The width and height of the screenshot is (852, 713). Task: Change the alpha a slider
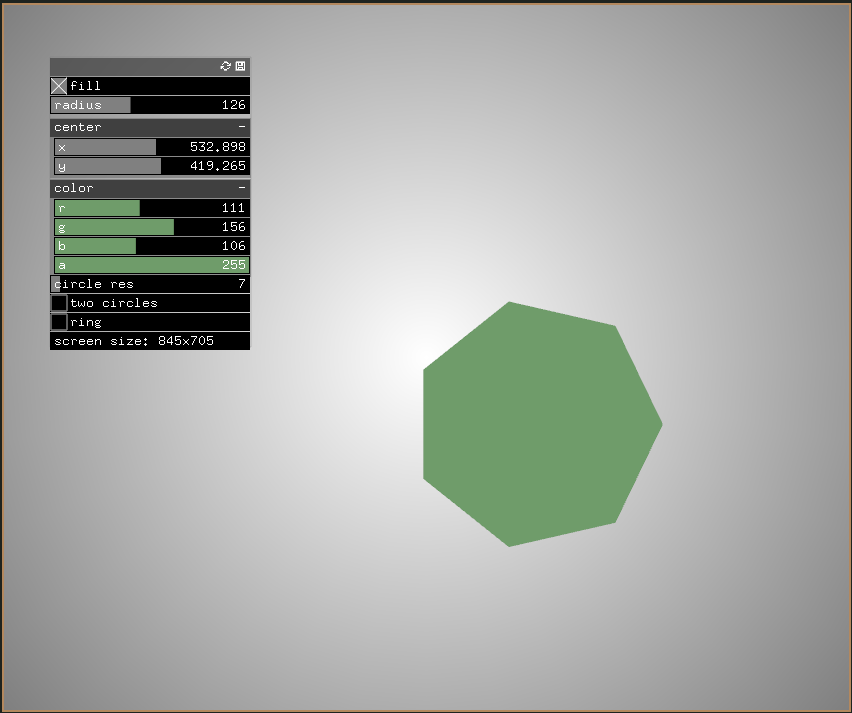152,265
